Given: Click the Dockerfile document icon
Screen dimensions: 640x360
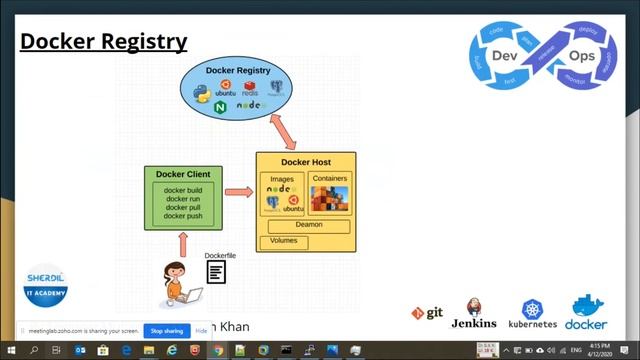Looking at the screenshot, I should (x=216, y=272).
